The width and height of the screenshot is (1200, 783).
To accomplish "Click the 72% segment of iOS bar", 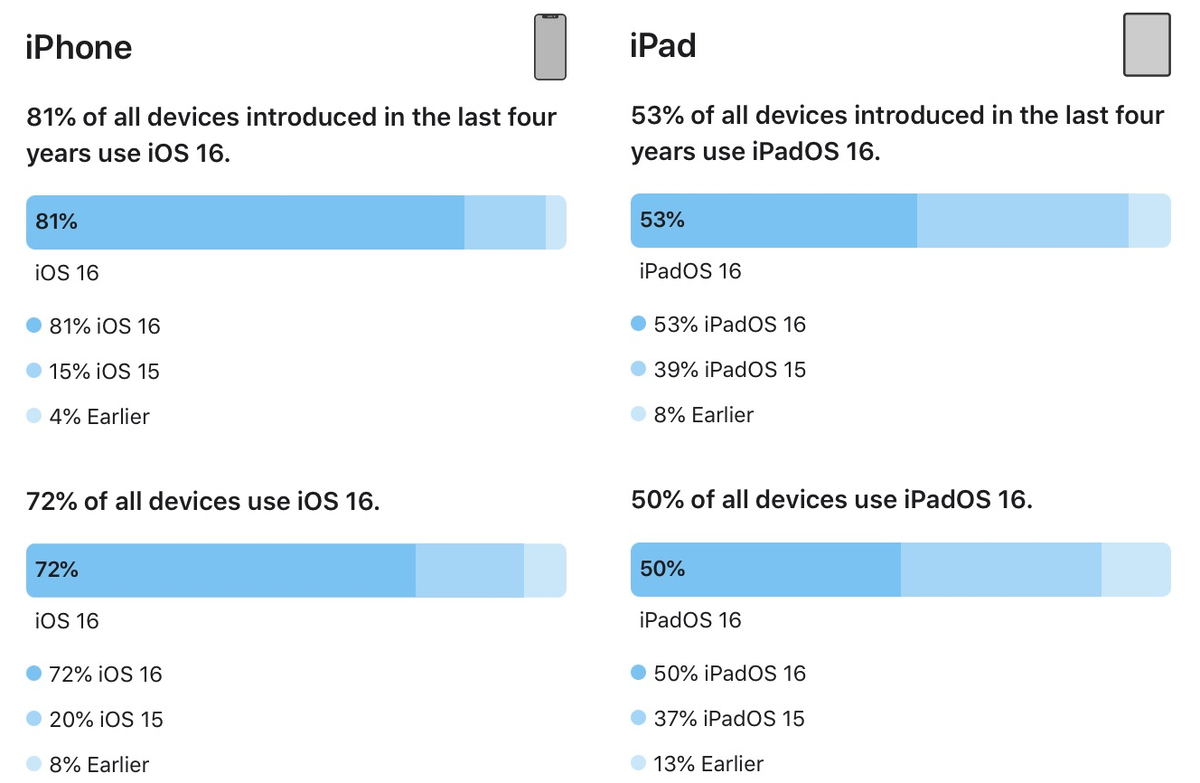I will point(221,571).
